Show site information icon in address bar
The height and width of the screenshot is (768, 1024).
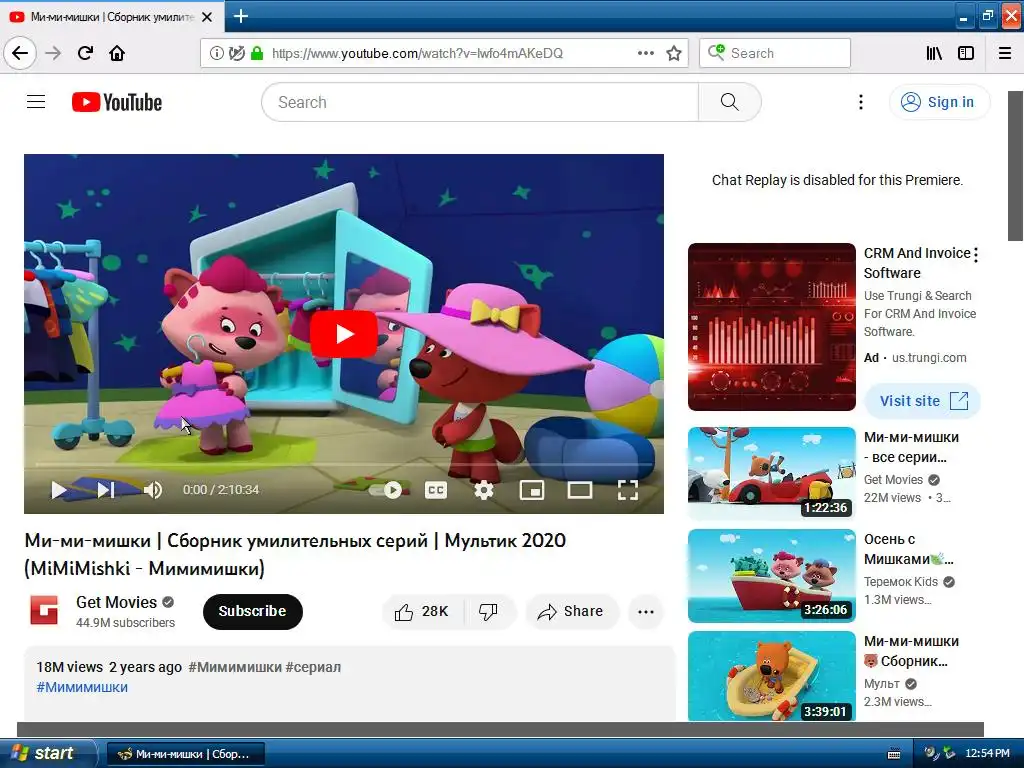click(x=216, y=53)
